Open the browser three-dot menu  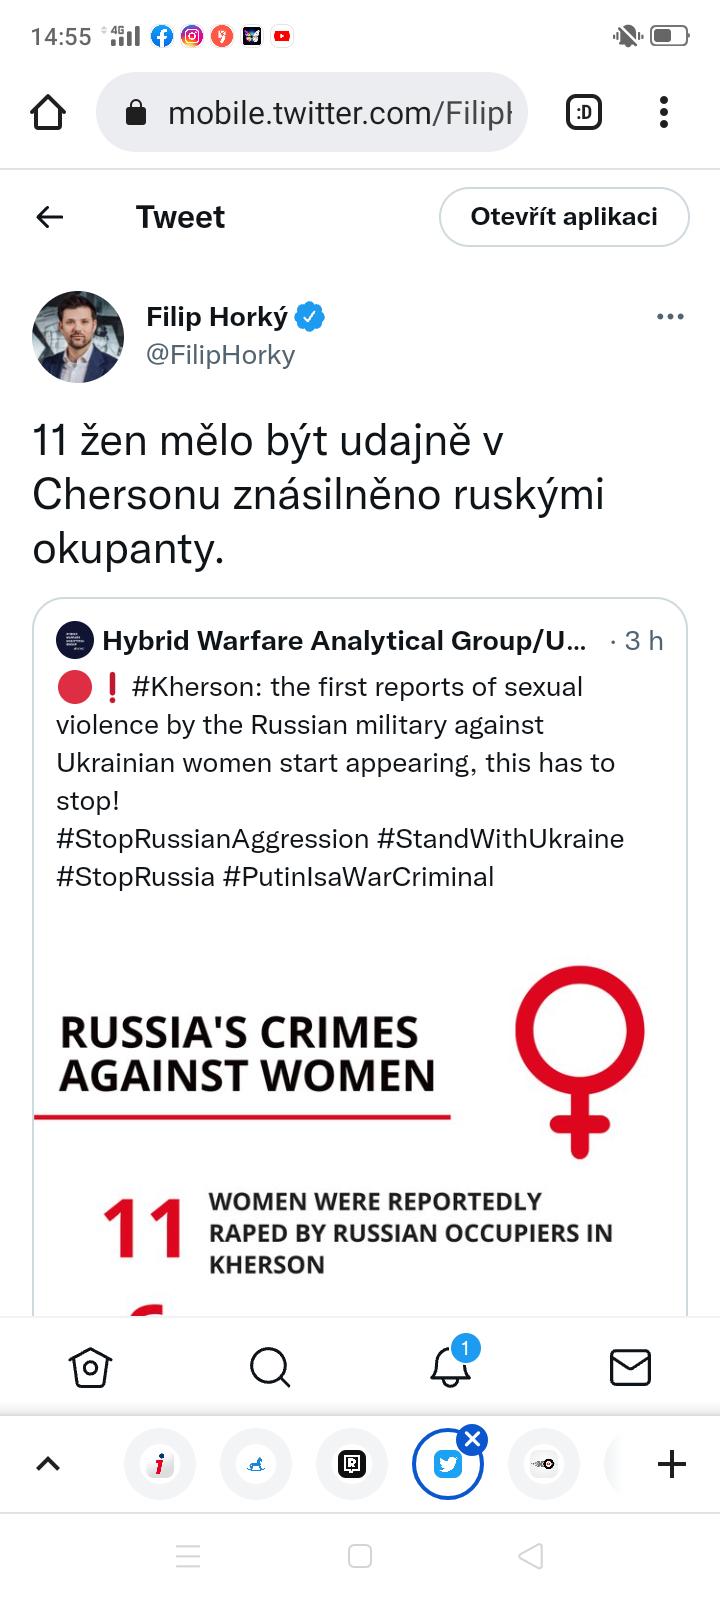point(663,113)
